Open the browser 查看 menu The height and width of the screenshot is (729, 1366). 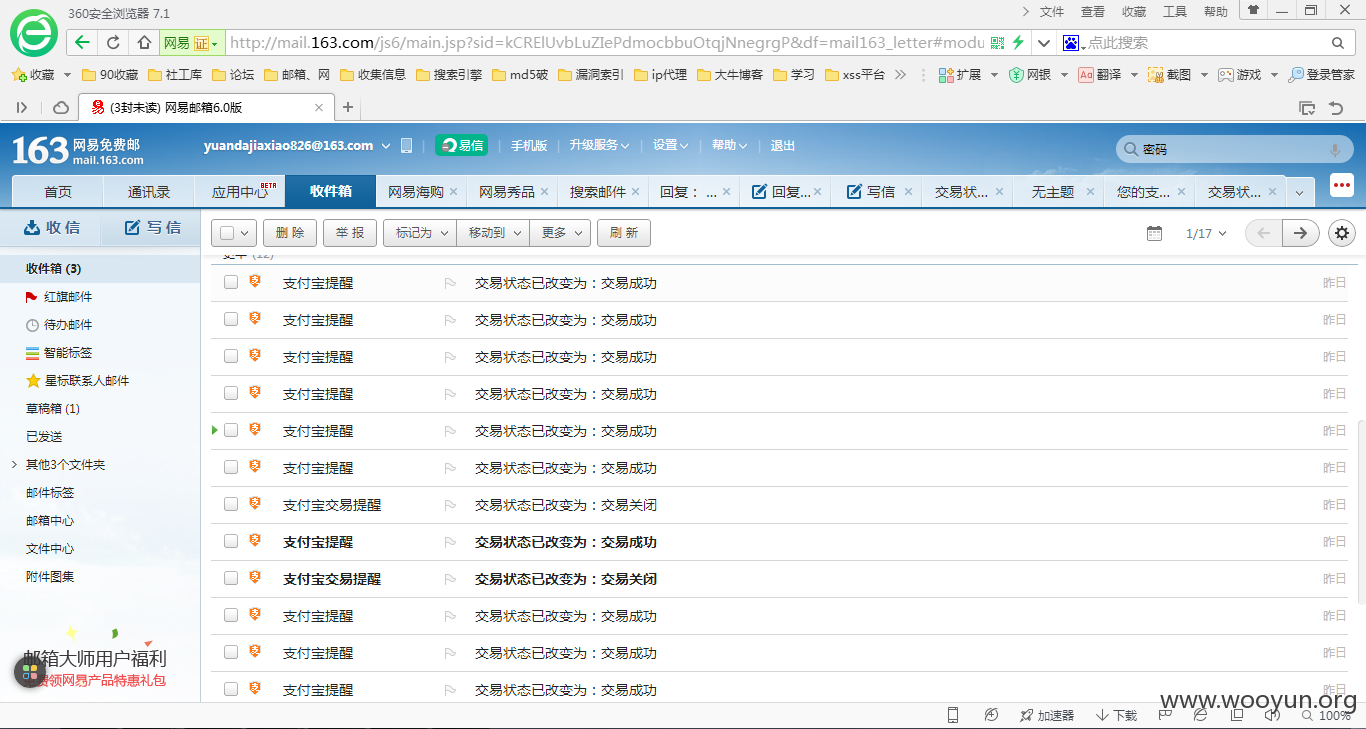pos(1093,12)
